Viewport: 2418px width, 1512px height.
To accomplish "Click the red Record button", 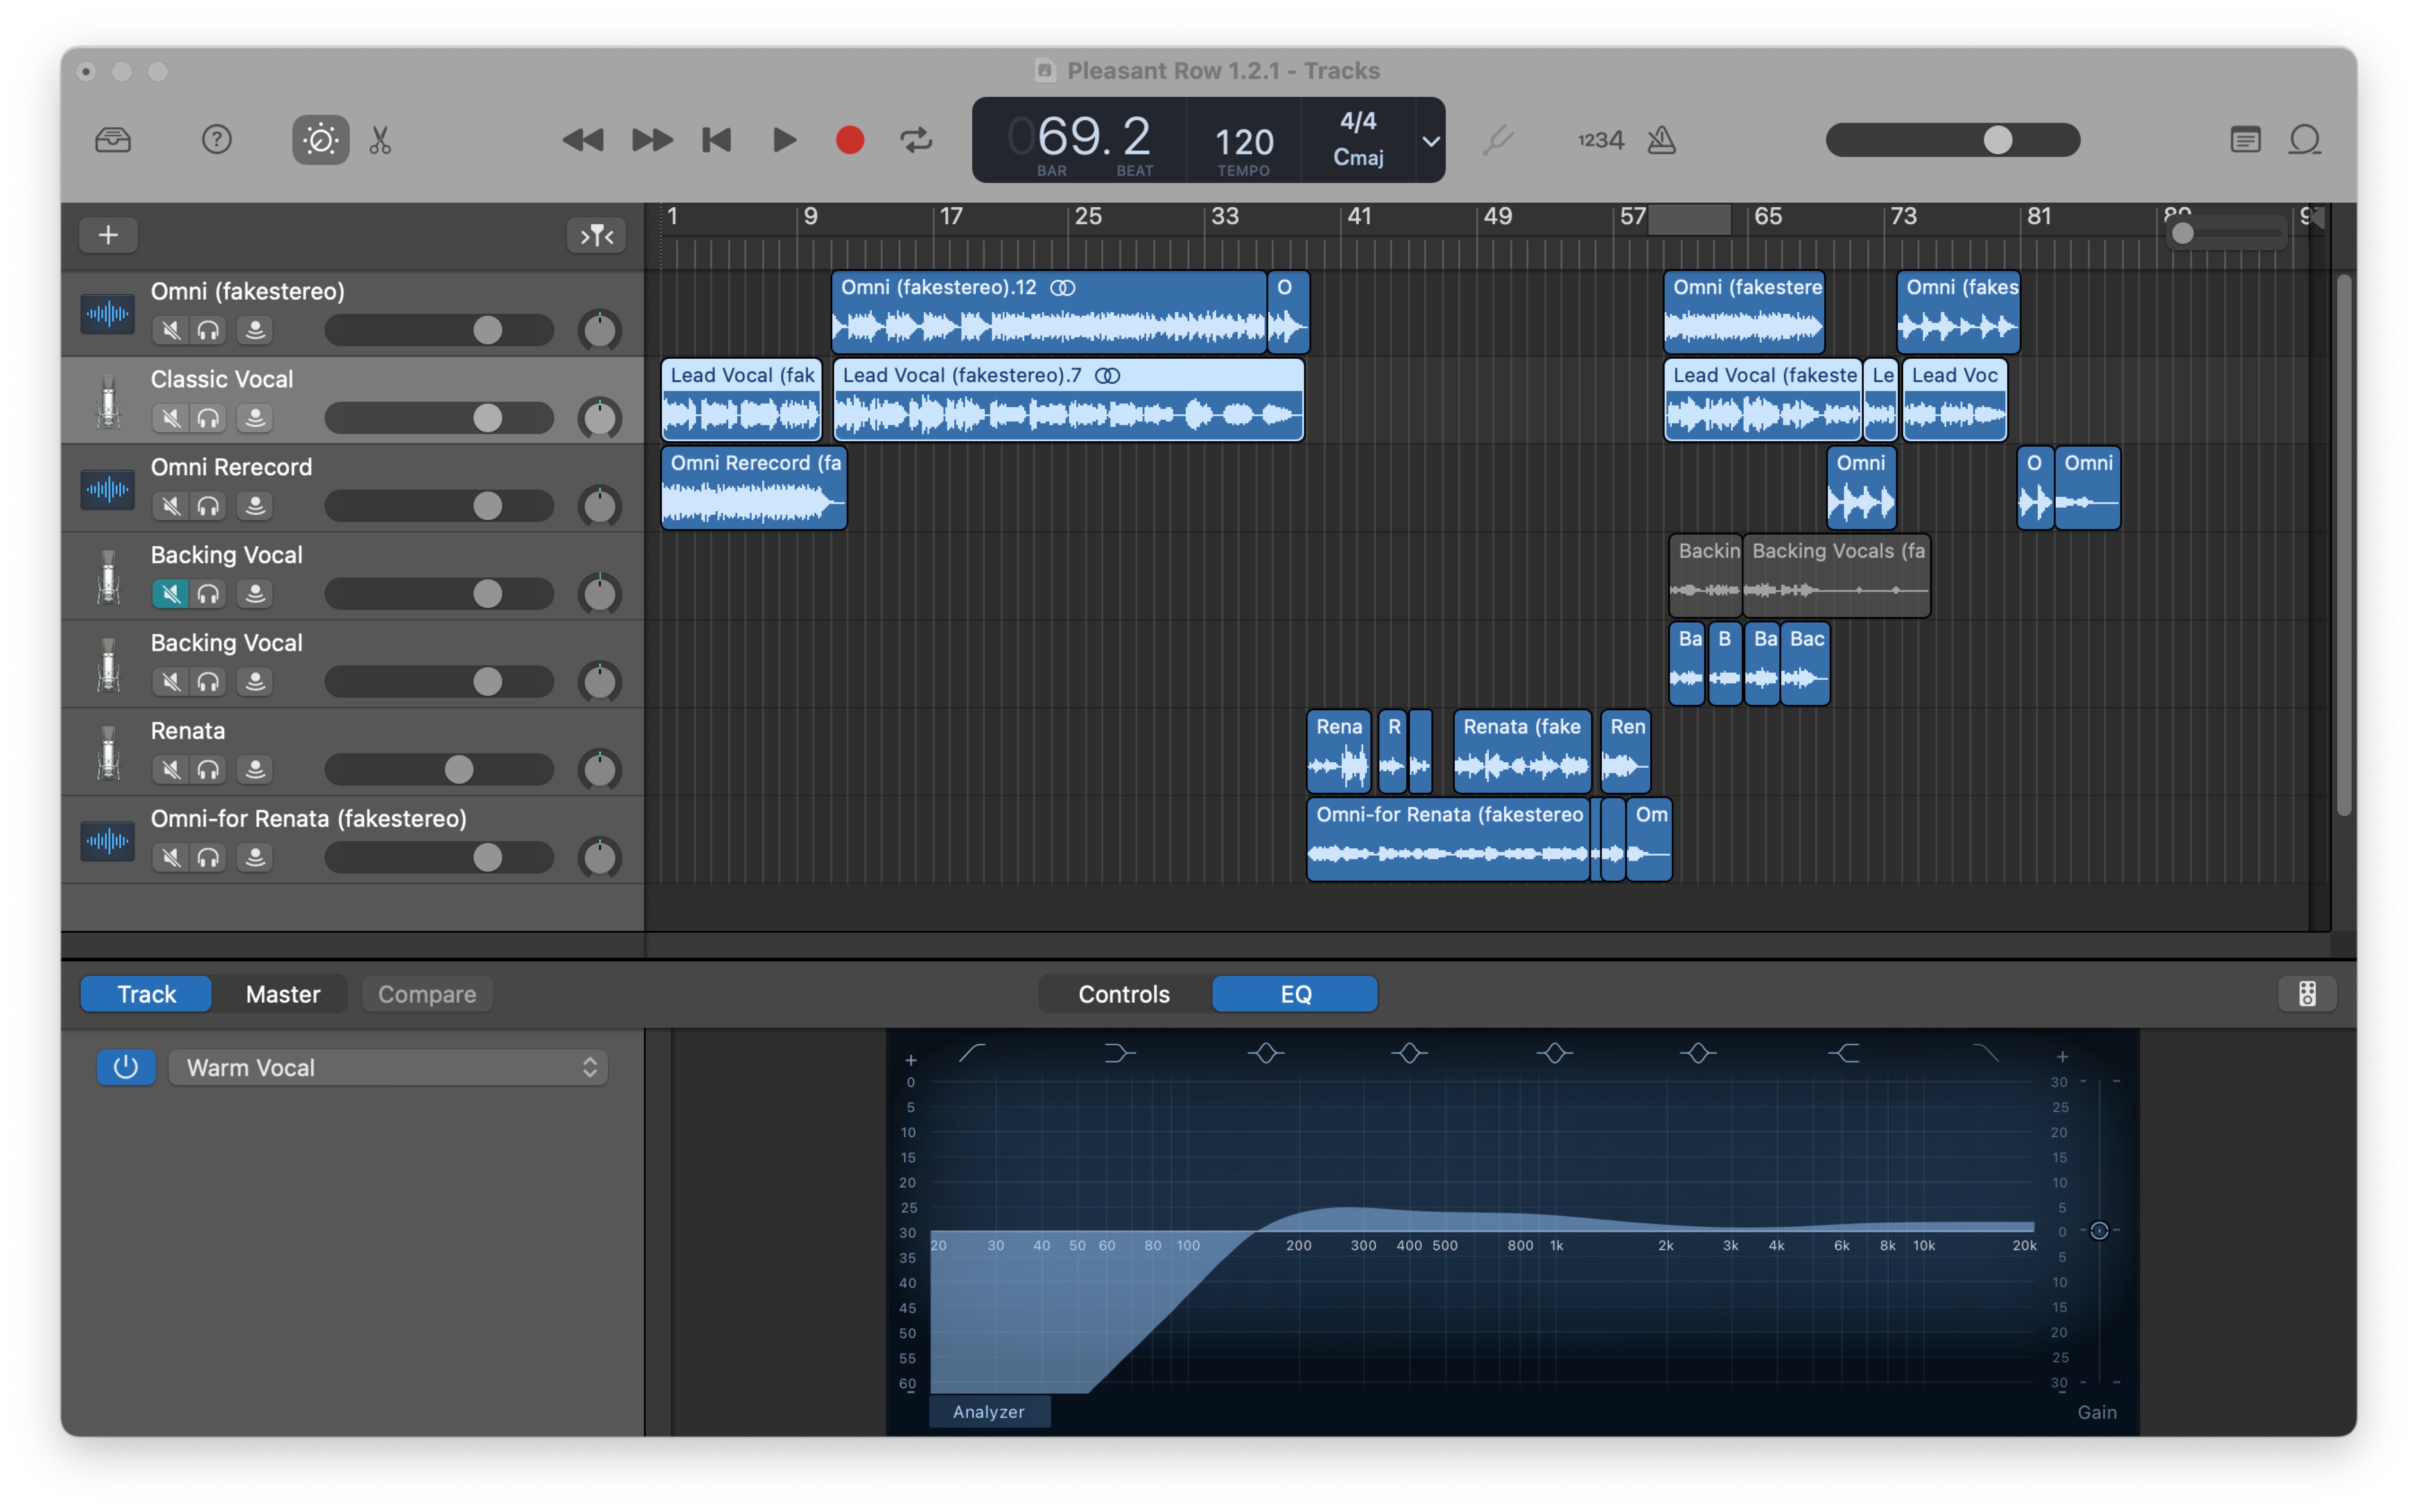I will click(850, 140).
